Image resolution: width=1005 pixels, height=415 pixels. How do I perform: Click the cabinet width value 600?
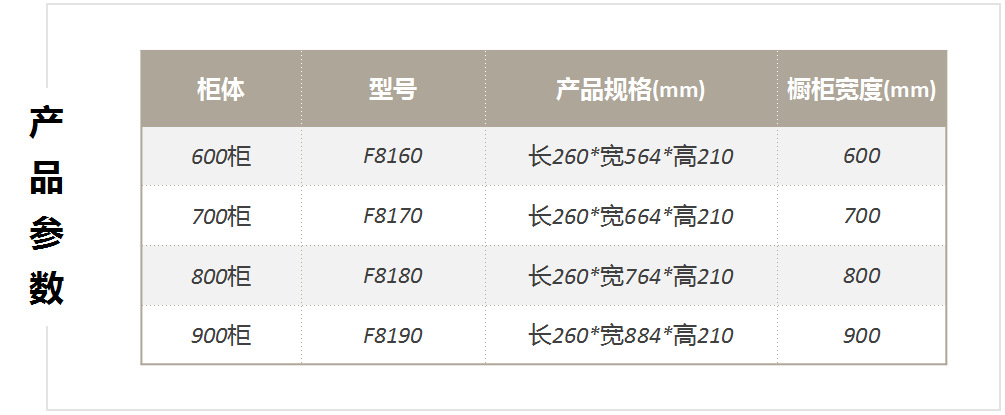pyautogui.click(x=861, y=156)
